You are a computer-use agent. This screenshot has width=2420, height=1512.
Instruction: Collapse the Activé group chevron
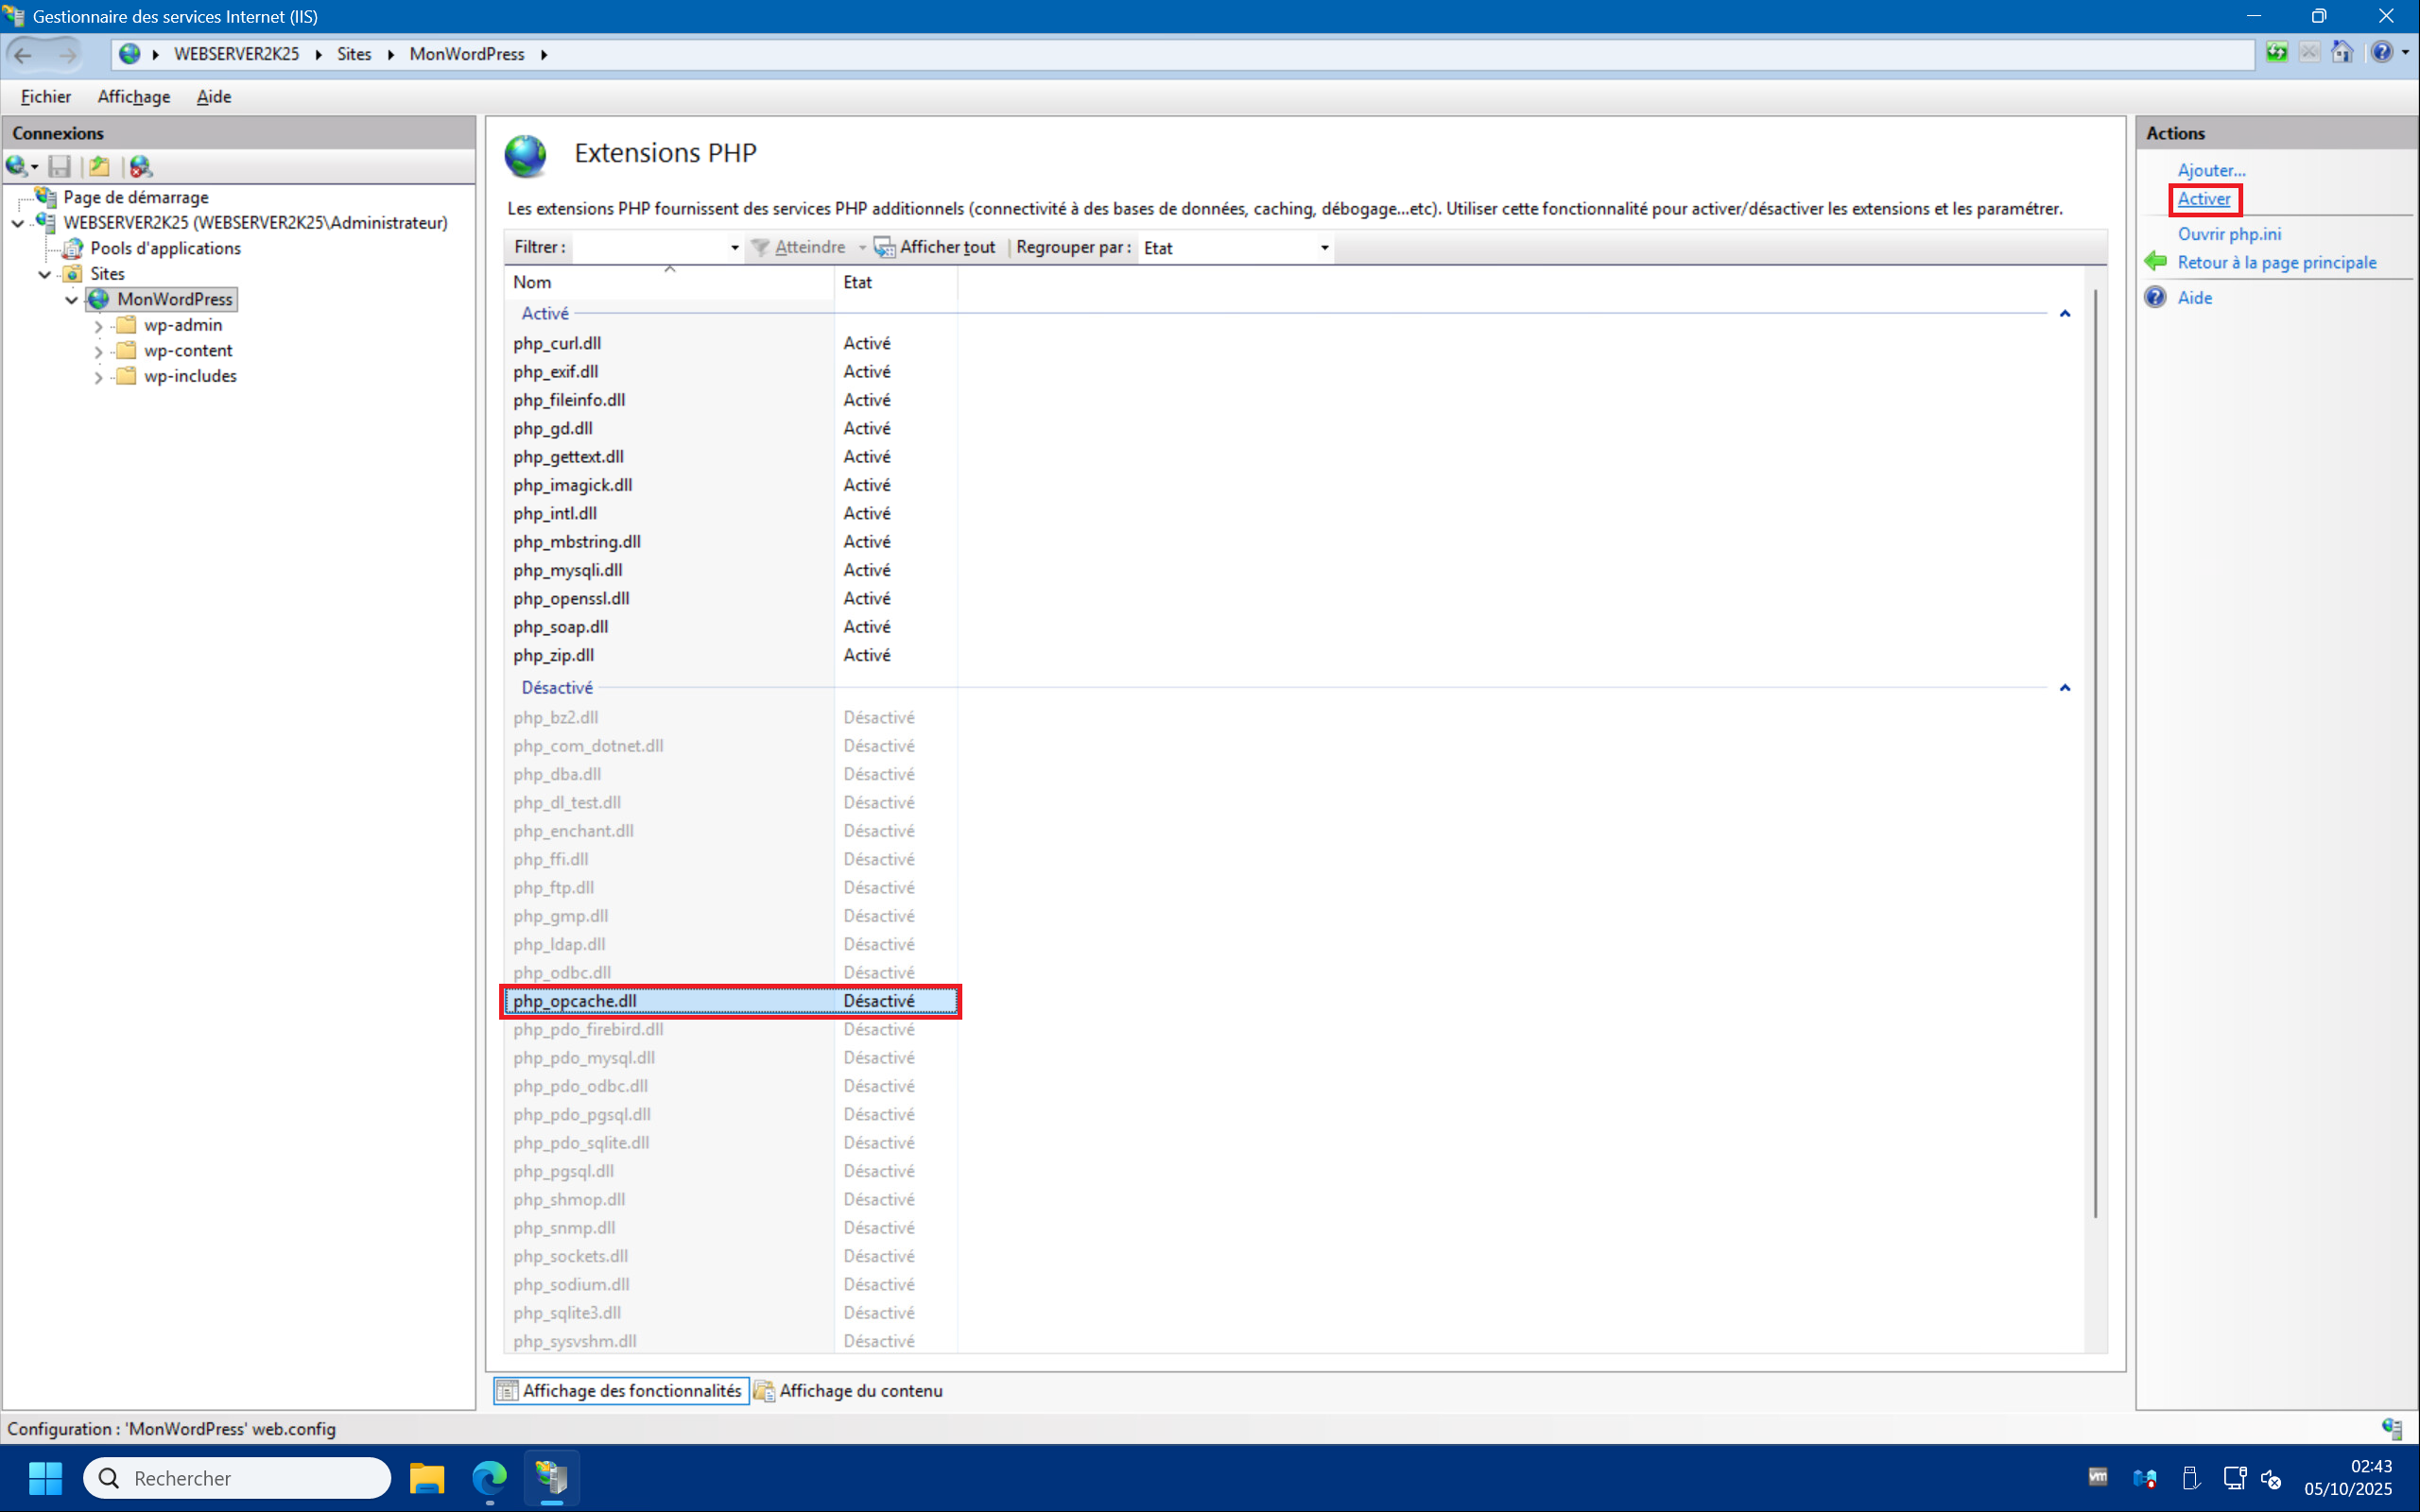tap(2065, 314)
